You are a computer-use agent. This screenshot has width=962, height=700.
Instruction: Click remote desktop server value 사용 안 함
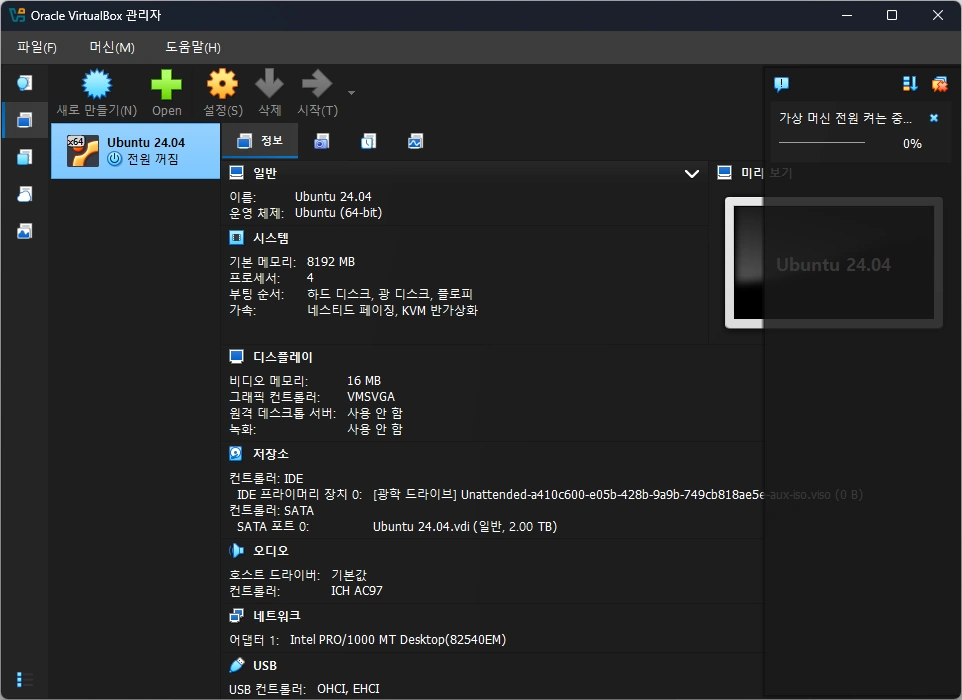(375, 413)
